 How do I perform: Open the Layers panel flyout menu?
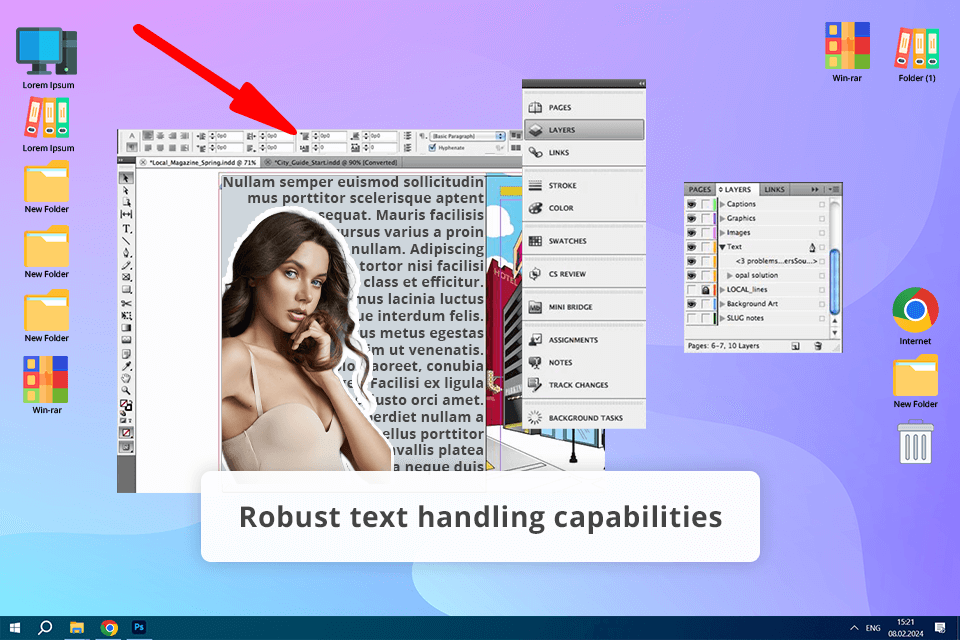[x=834, y=189]
